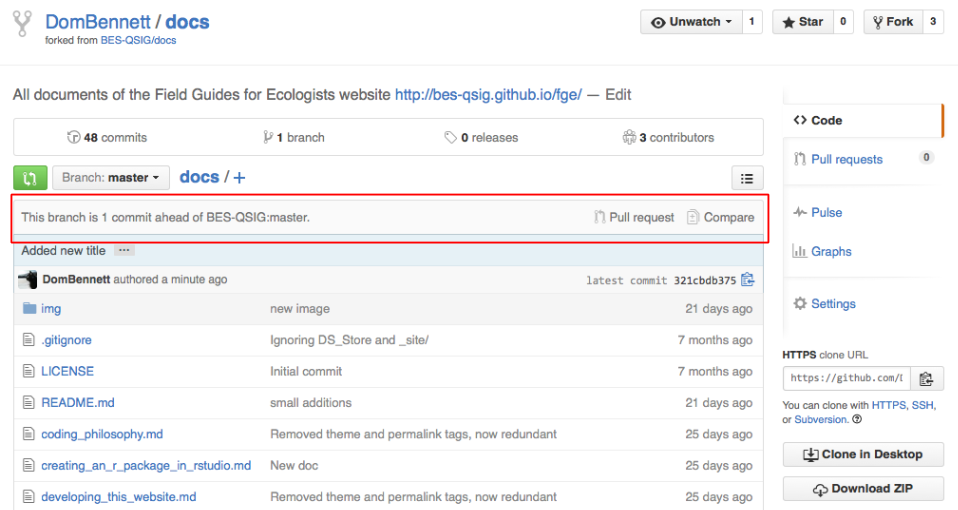
Task: Open the DomBennett commit author link
Action: point(76,279)
